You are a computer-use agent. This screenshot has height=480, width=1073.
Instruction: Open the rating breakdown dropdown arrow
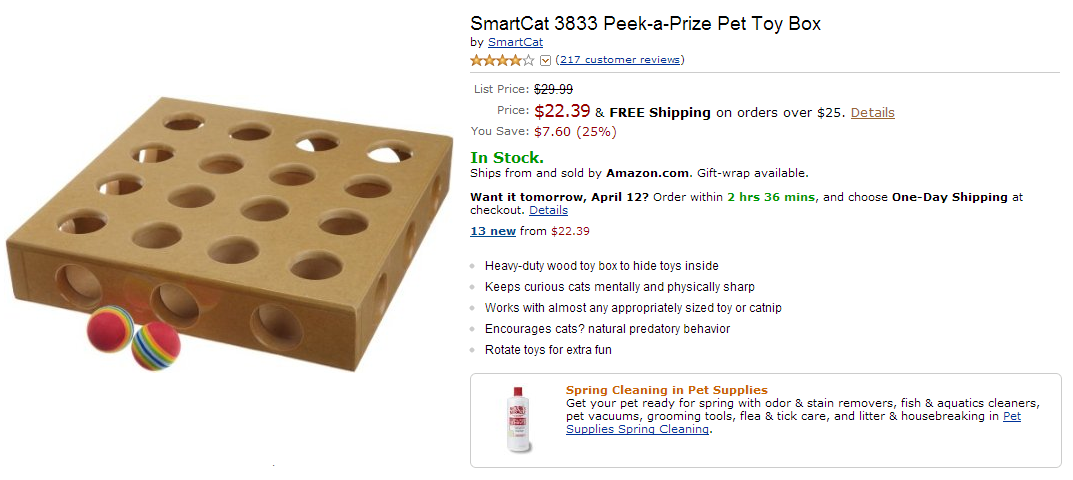pos(545,60)
